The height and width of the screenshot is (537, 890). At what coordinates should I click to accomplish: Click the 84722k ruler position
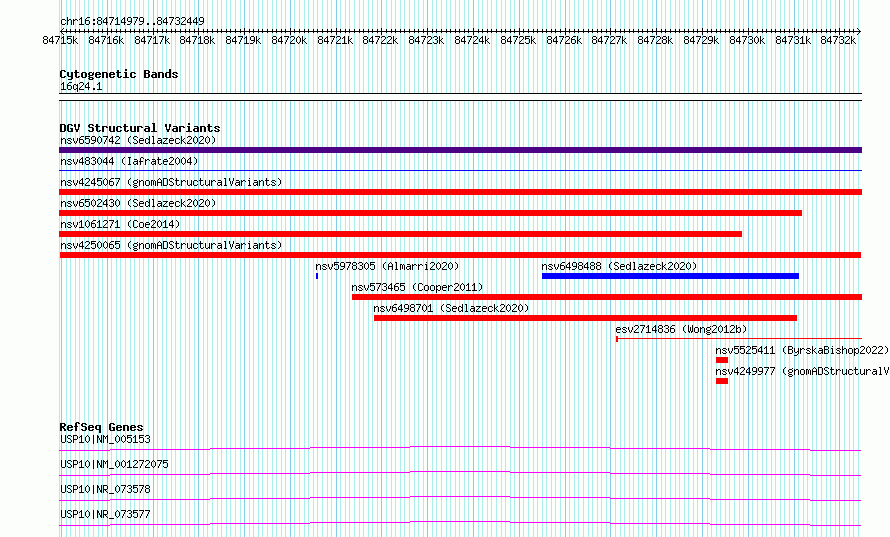tap(380, 40)
